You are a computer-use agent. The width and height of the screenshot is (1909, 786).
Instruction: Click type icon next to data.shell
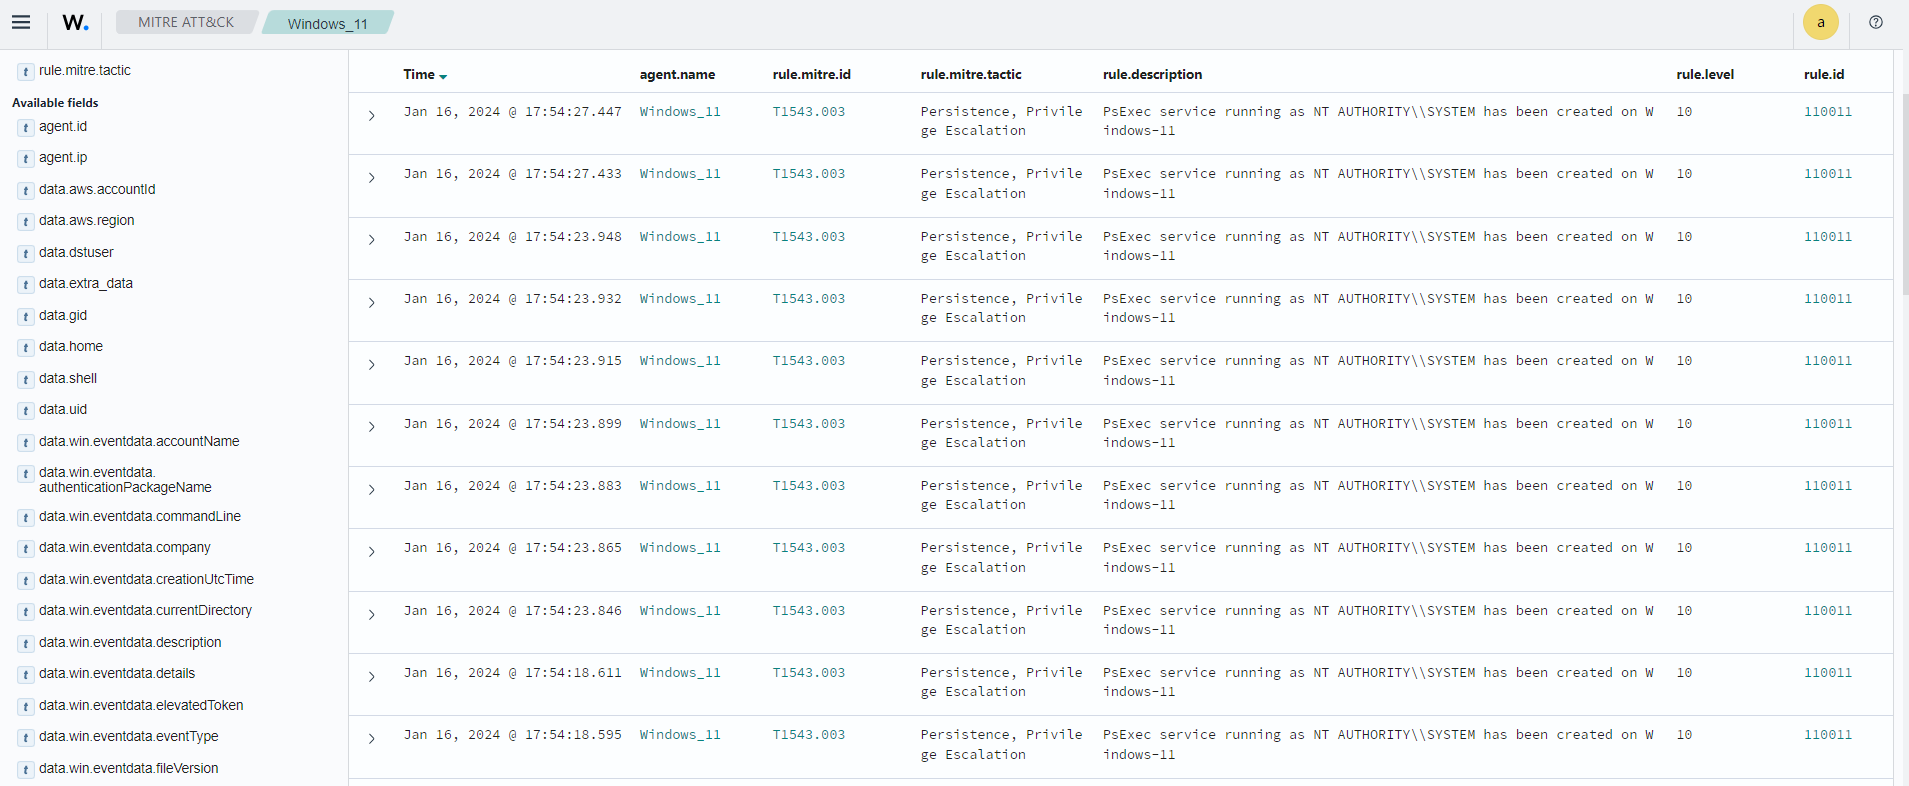(26, 379)
